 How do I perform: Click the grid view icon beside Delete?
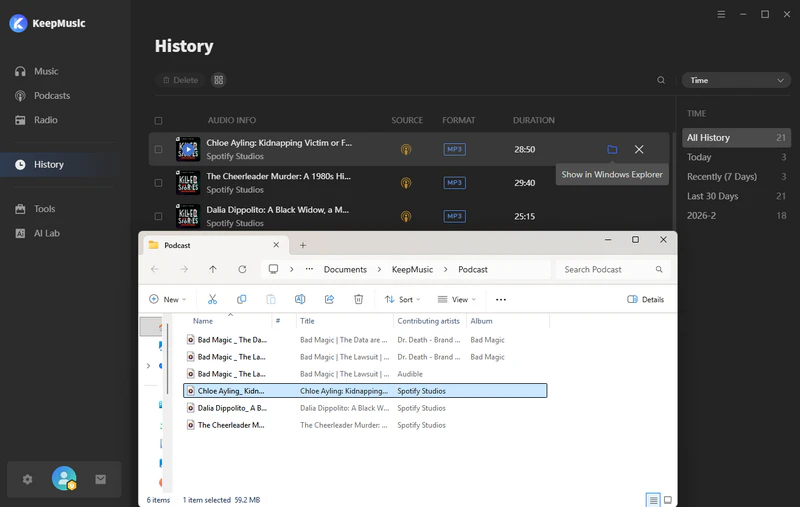tap(219, 80)
